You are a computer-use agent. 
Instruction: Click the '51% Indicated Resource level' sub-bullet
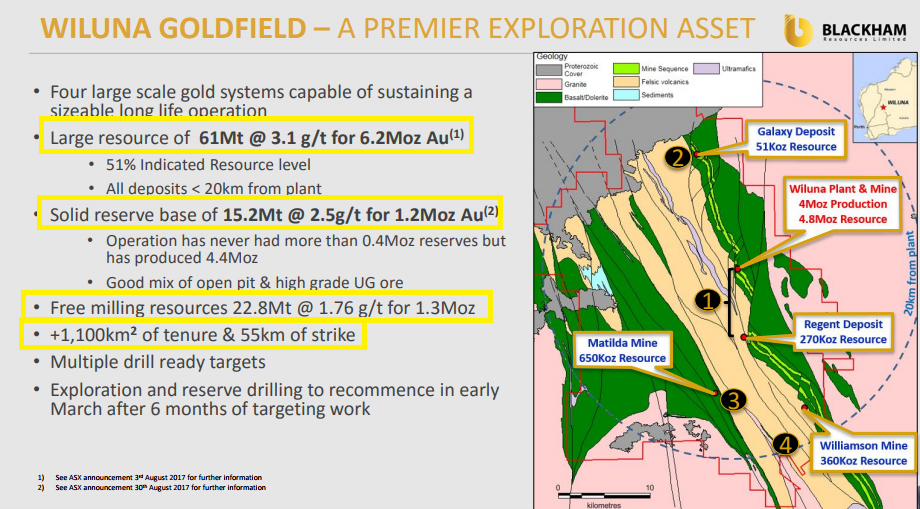click(x=208, y=165)
